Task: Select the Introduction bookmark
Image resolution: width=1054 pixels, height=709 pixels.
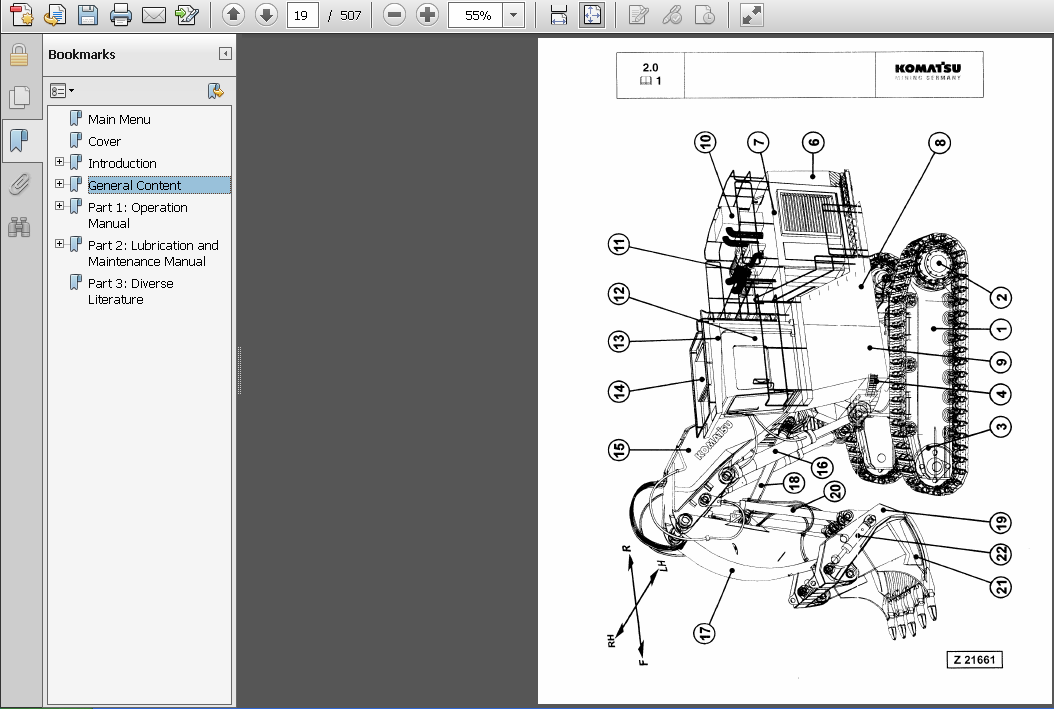Action: click(x=122, y=163)
